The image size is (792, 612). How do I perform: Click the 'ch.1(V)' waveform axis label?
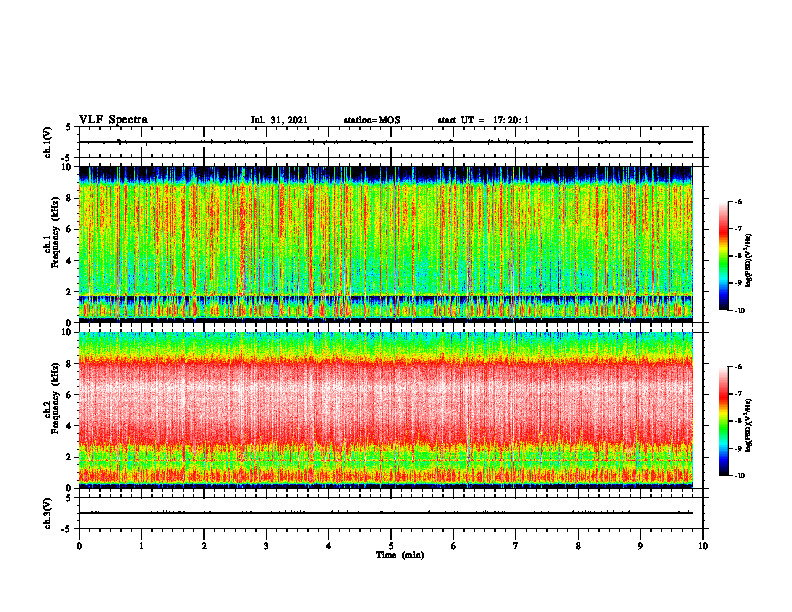coord(47,142)
